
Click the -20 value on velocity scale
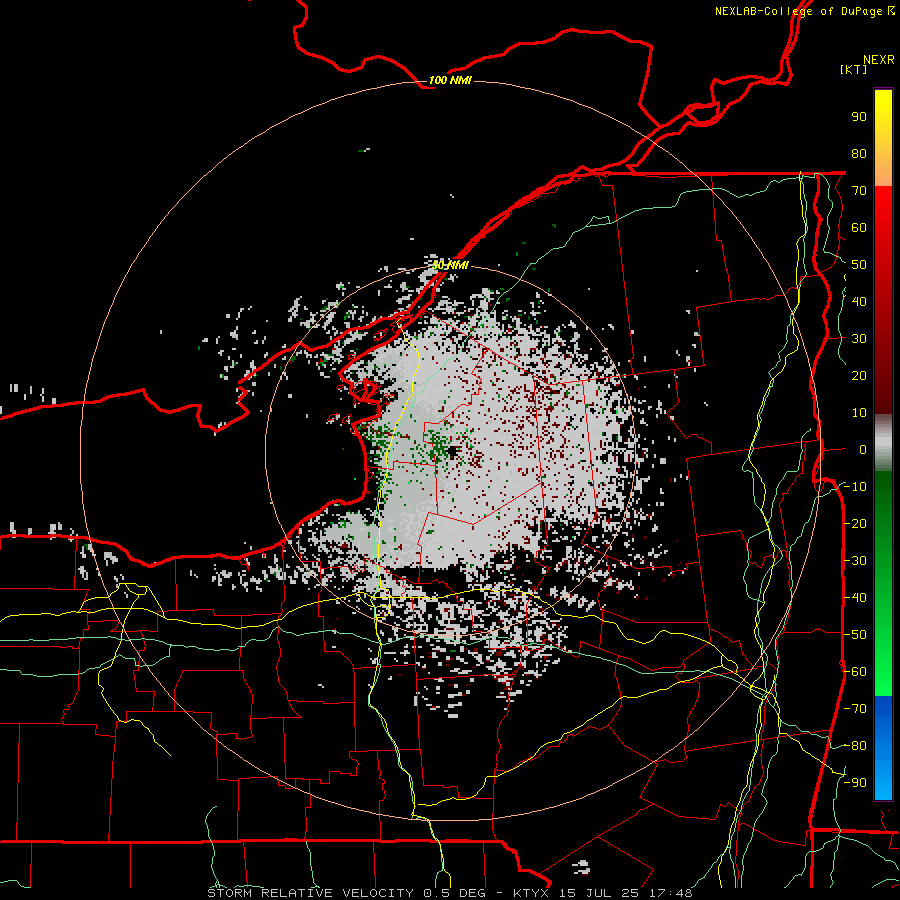pyautogui.click(x=855, y=523)
